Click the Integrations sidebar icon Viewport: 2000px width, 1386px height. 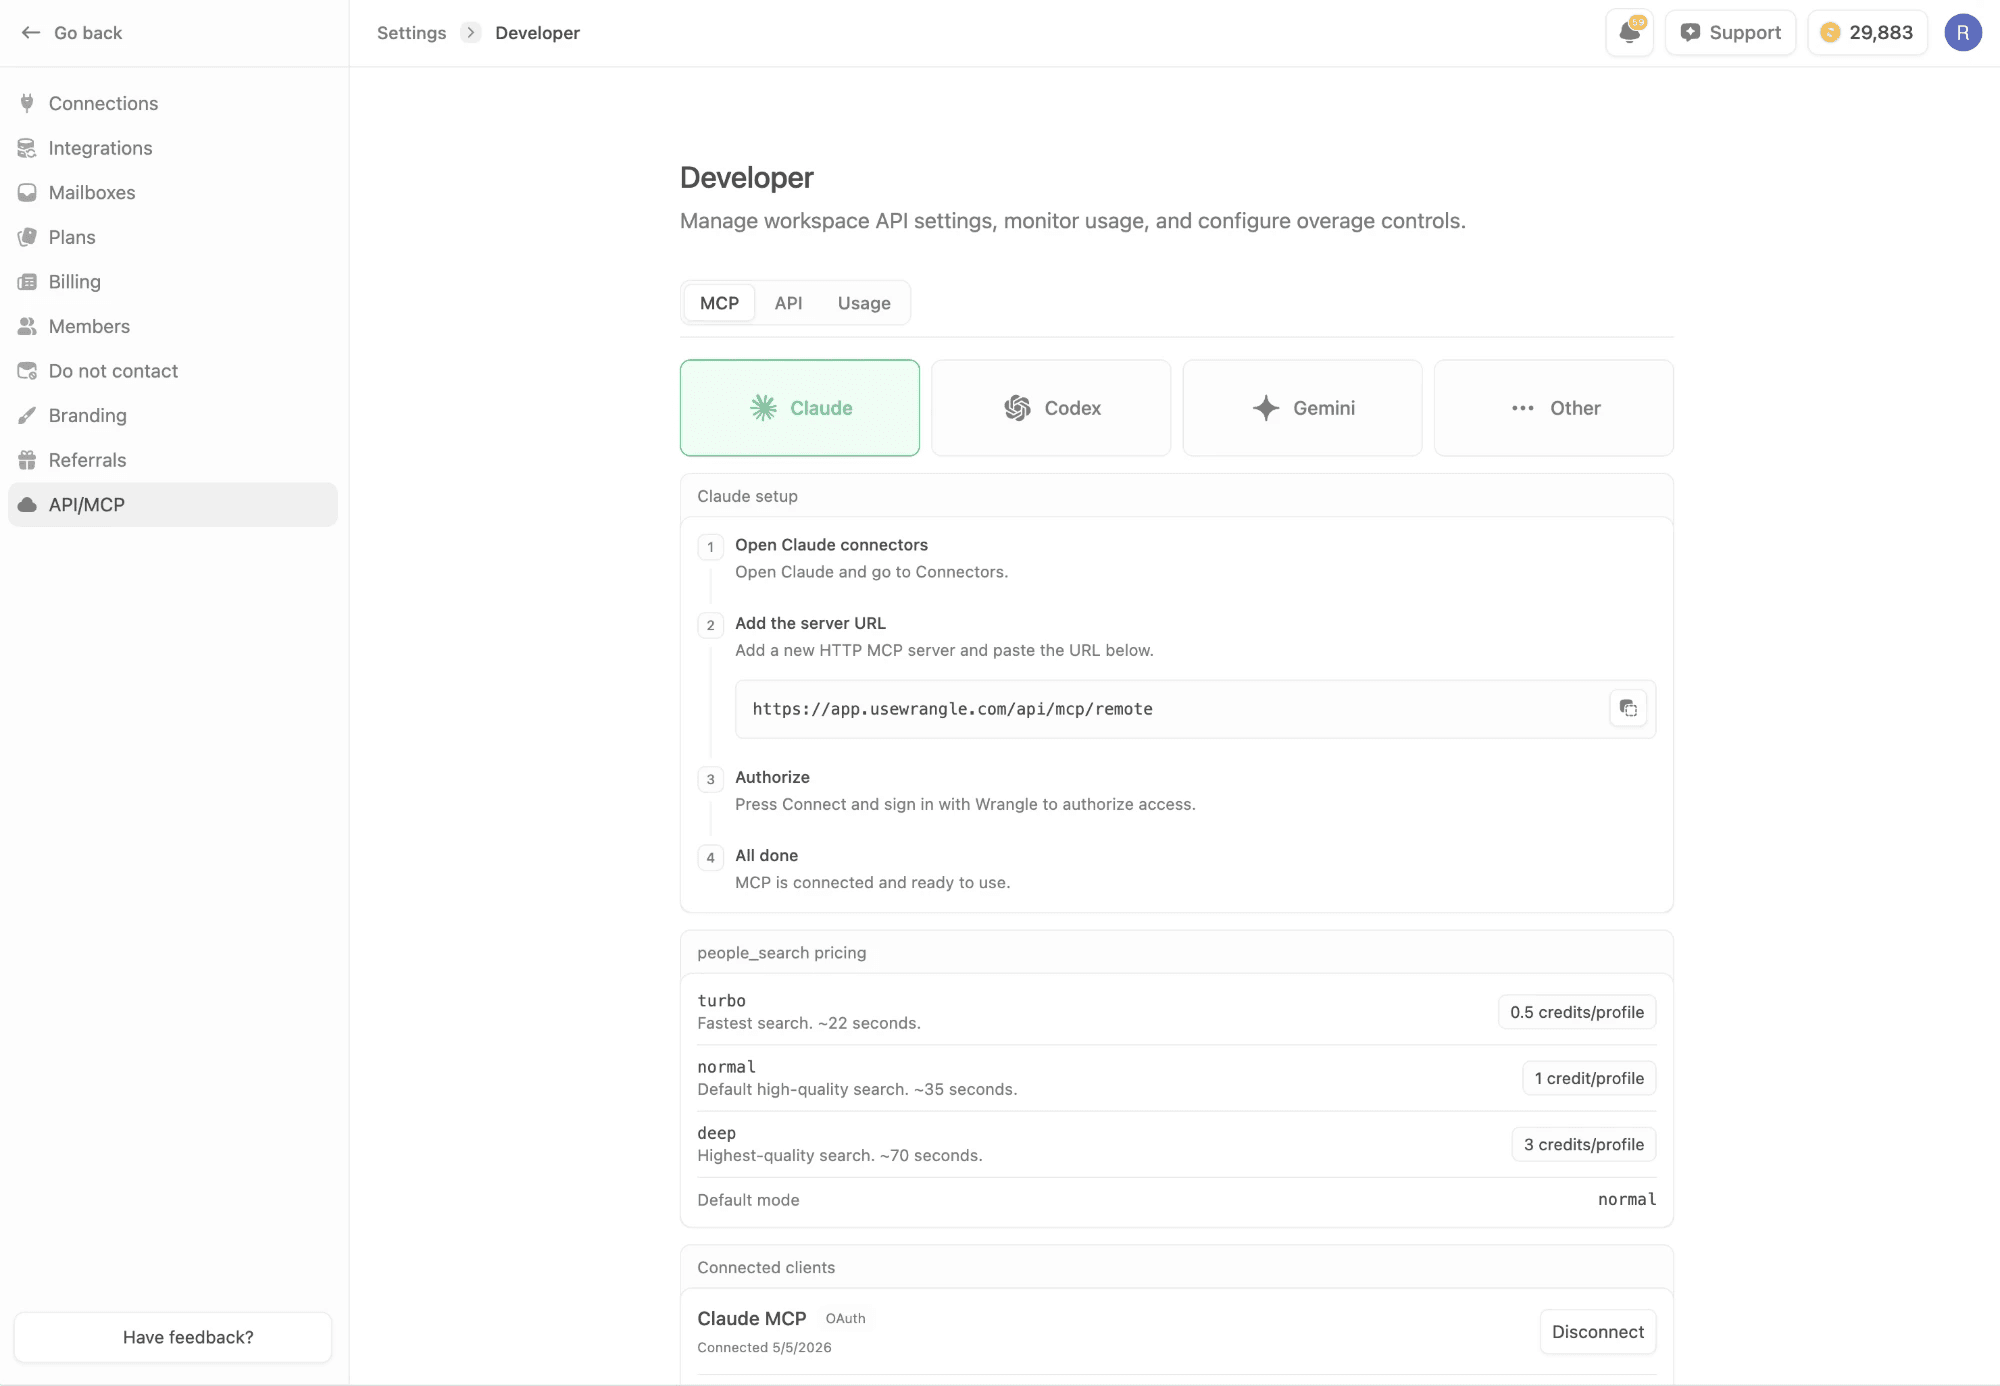click(27, 148)
